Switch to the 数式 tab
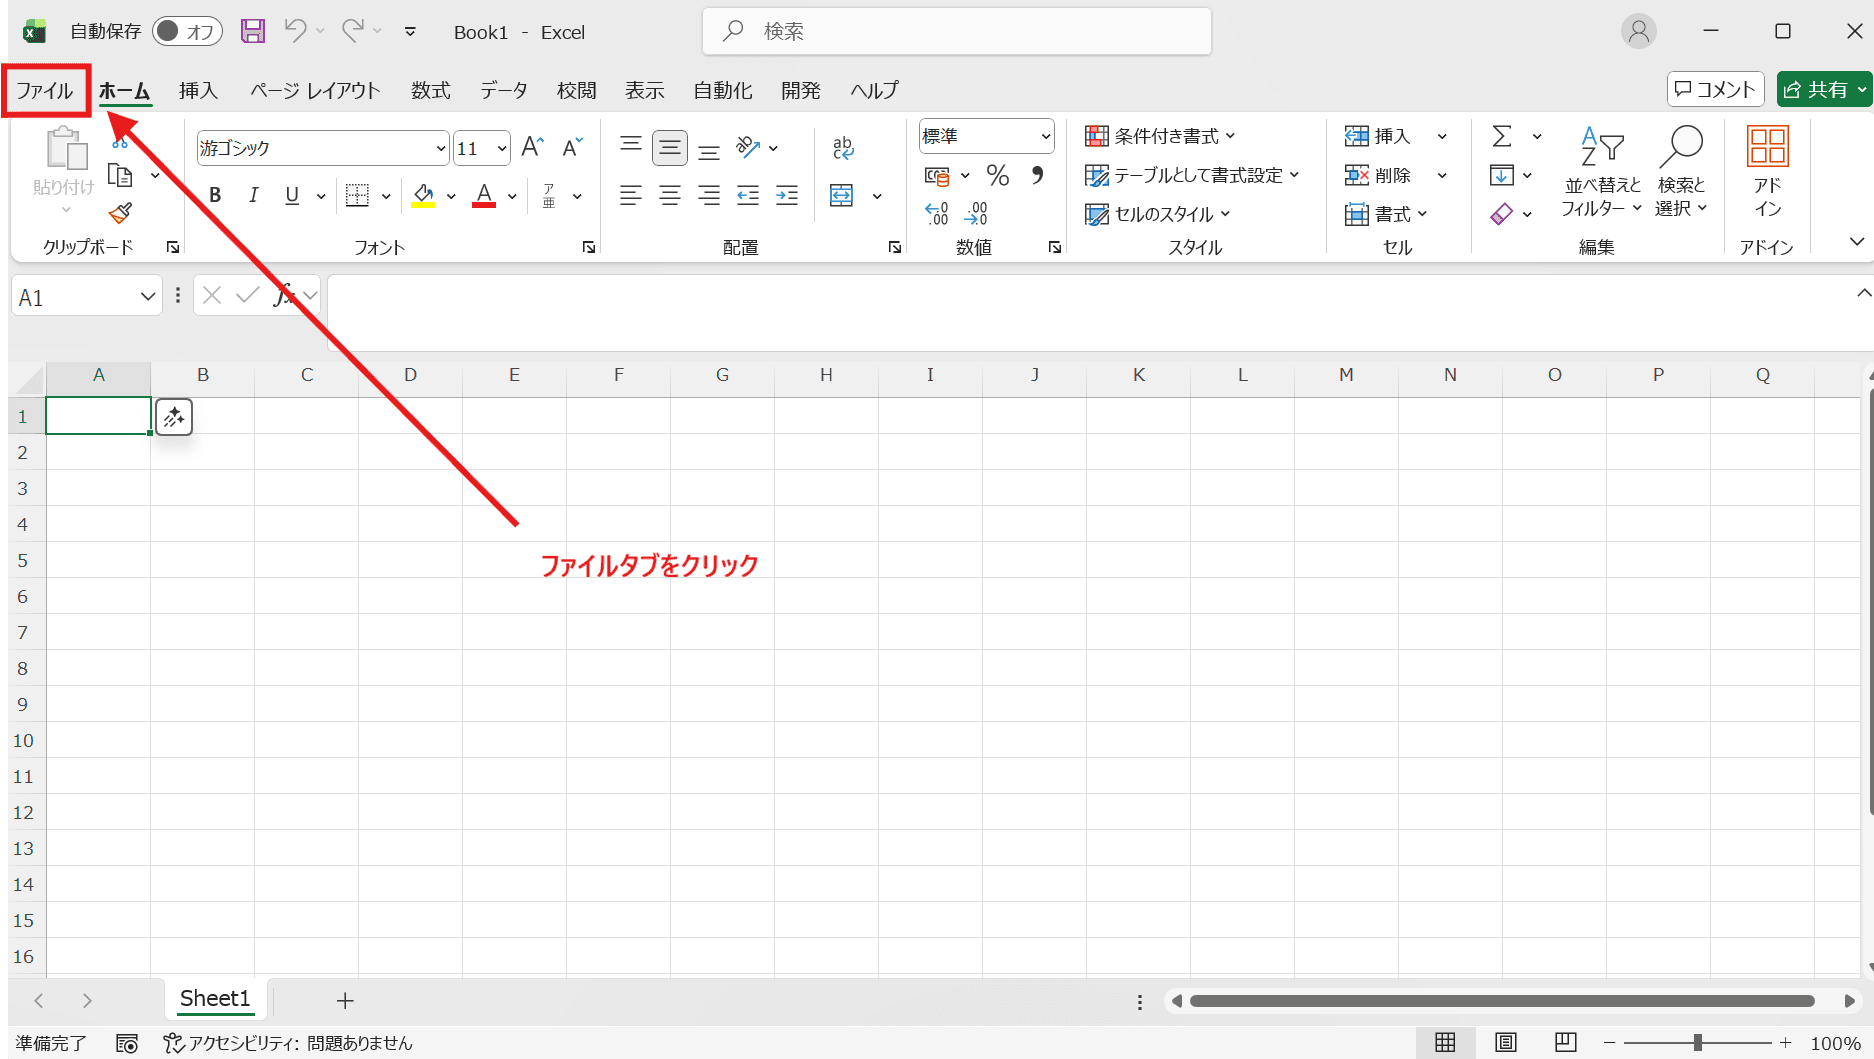1874x1059 pixels. (430, 91)
